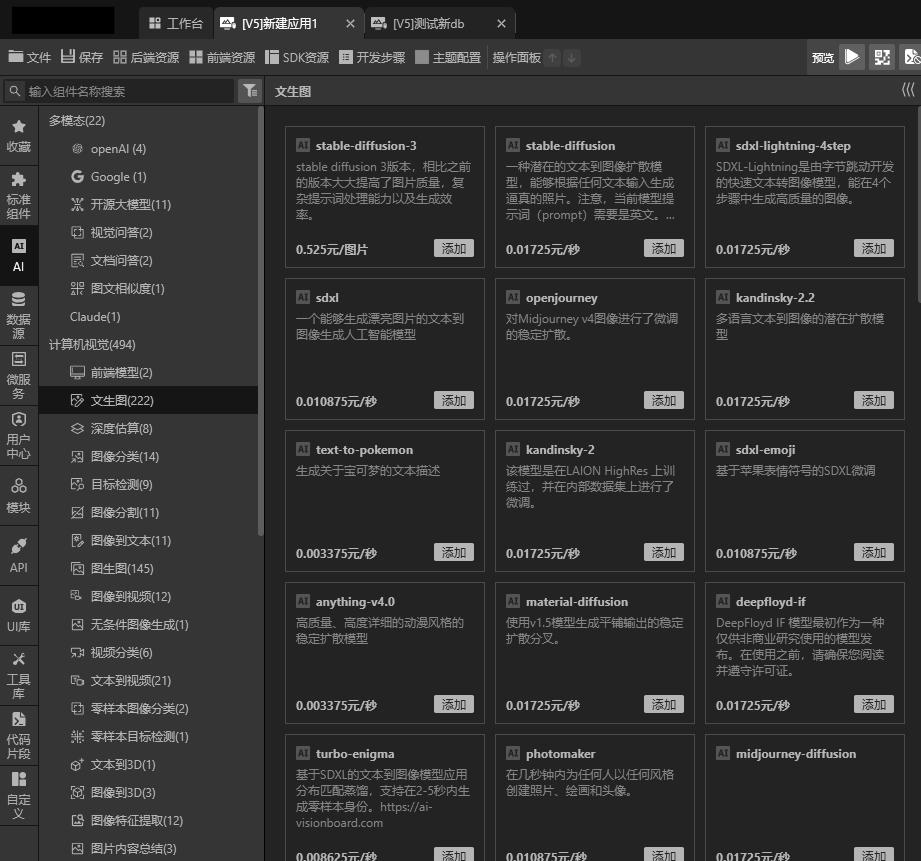
Task: Select 前端模型(2) tree item
Action: point(148,372)
